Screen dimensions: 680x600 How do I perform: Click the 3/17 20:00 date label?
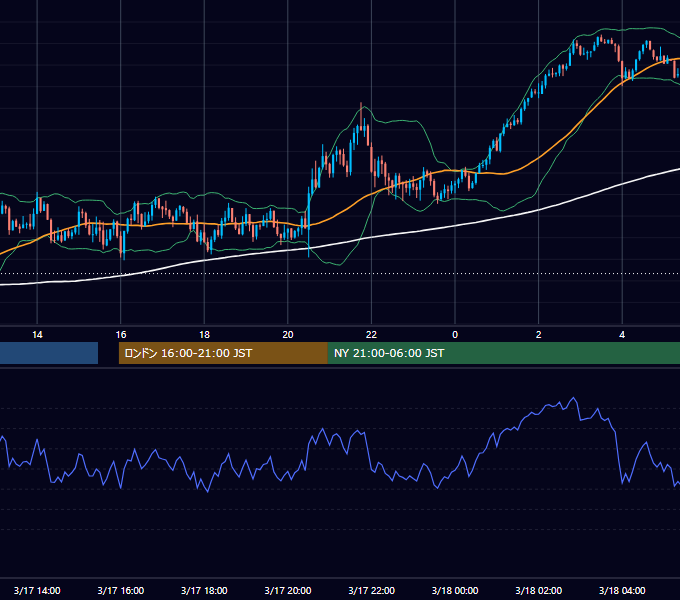(288, 590)
